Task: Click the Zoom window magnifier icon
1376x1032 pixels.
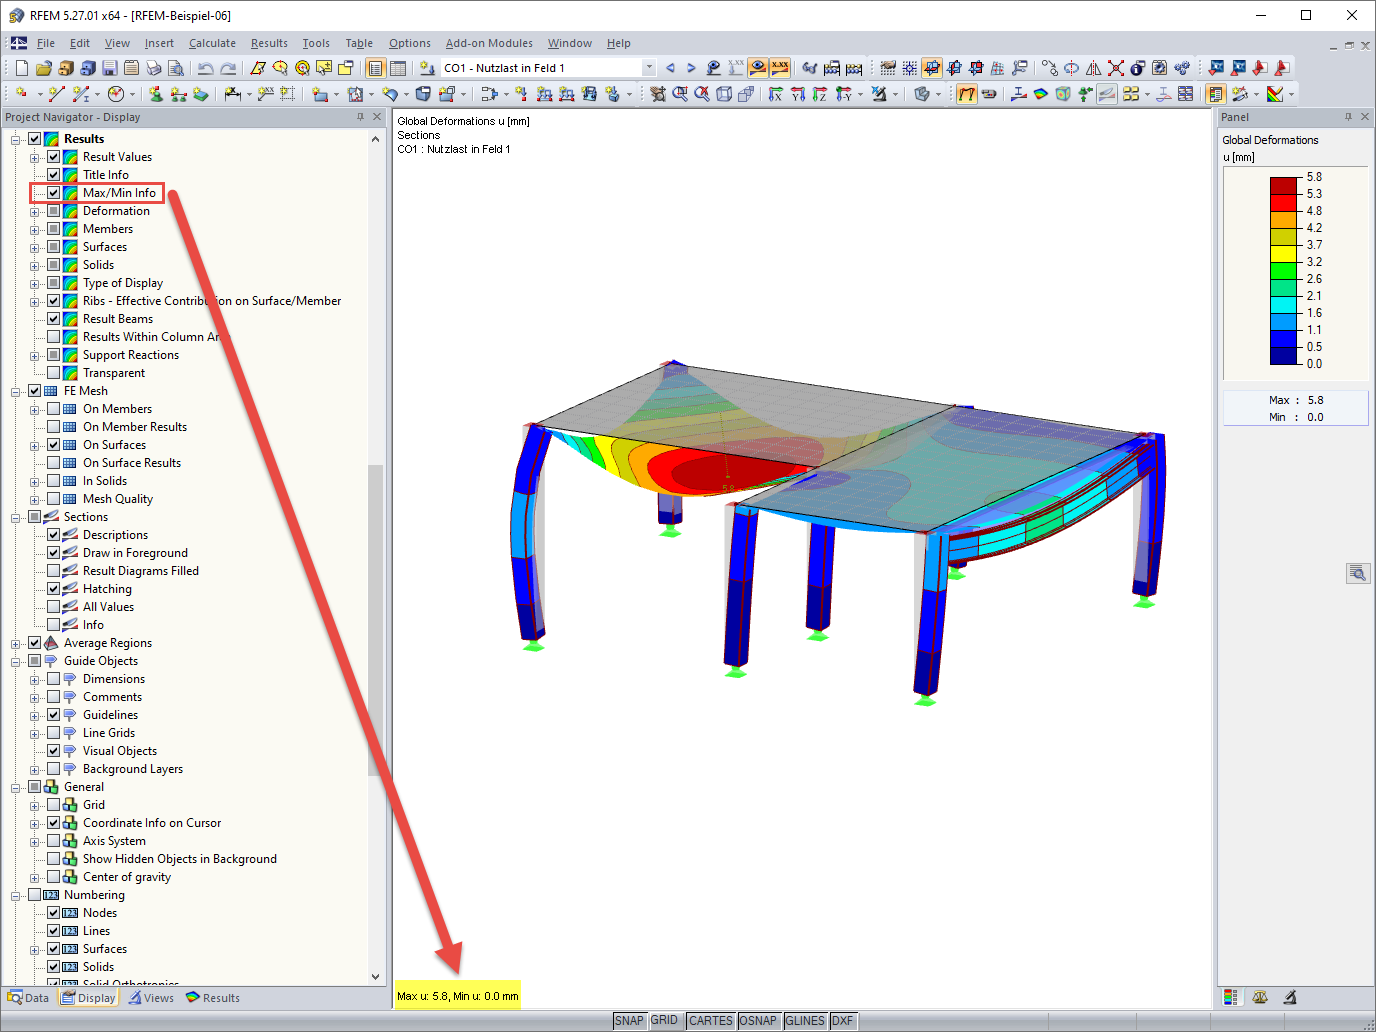Action: [680, 94]
